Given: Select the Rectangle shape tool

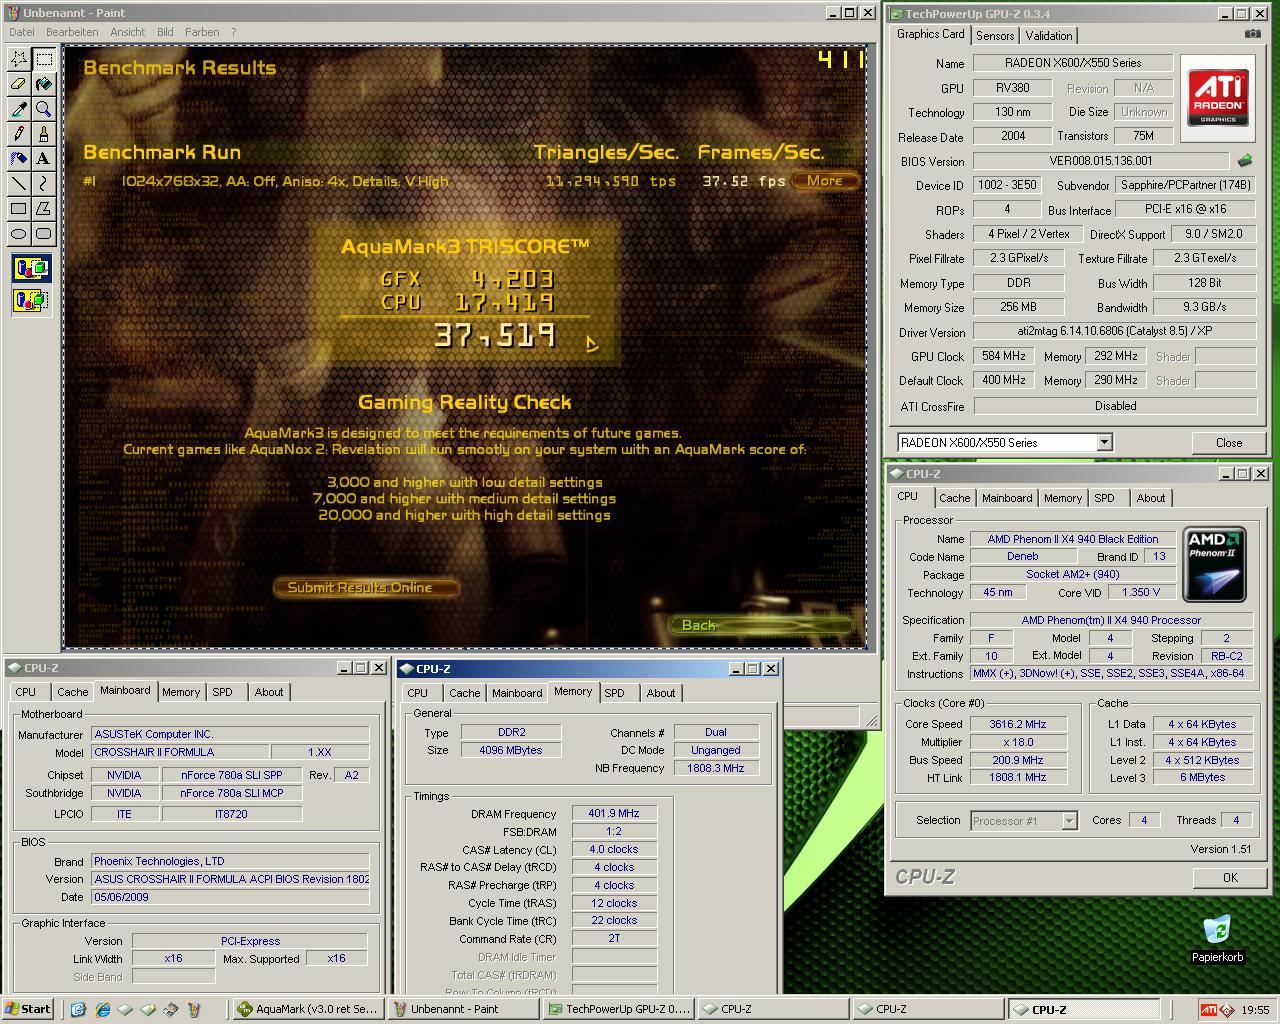Looking at the screenshot, I should pos(18,209).
